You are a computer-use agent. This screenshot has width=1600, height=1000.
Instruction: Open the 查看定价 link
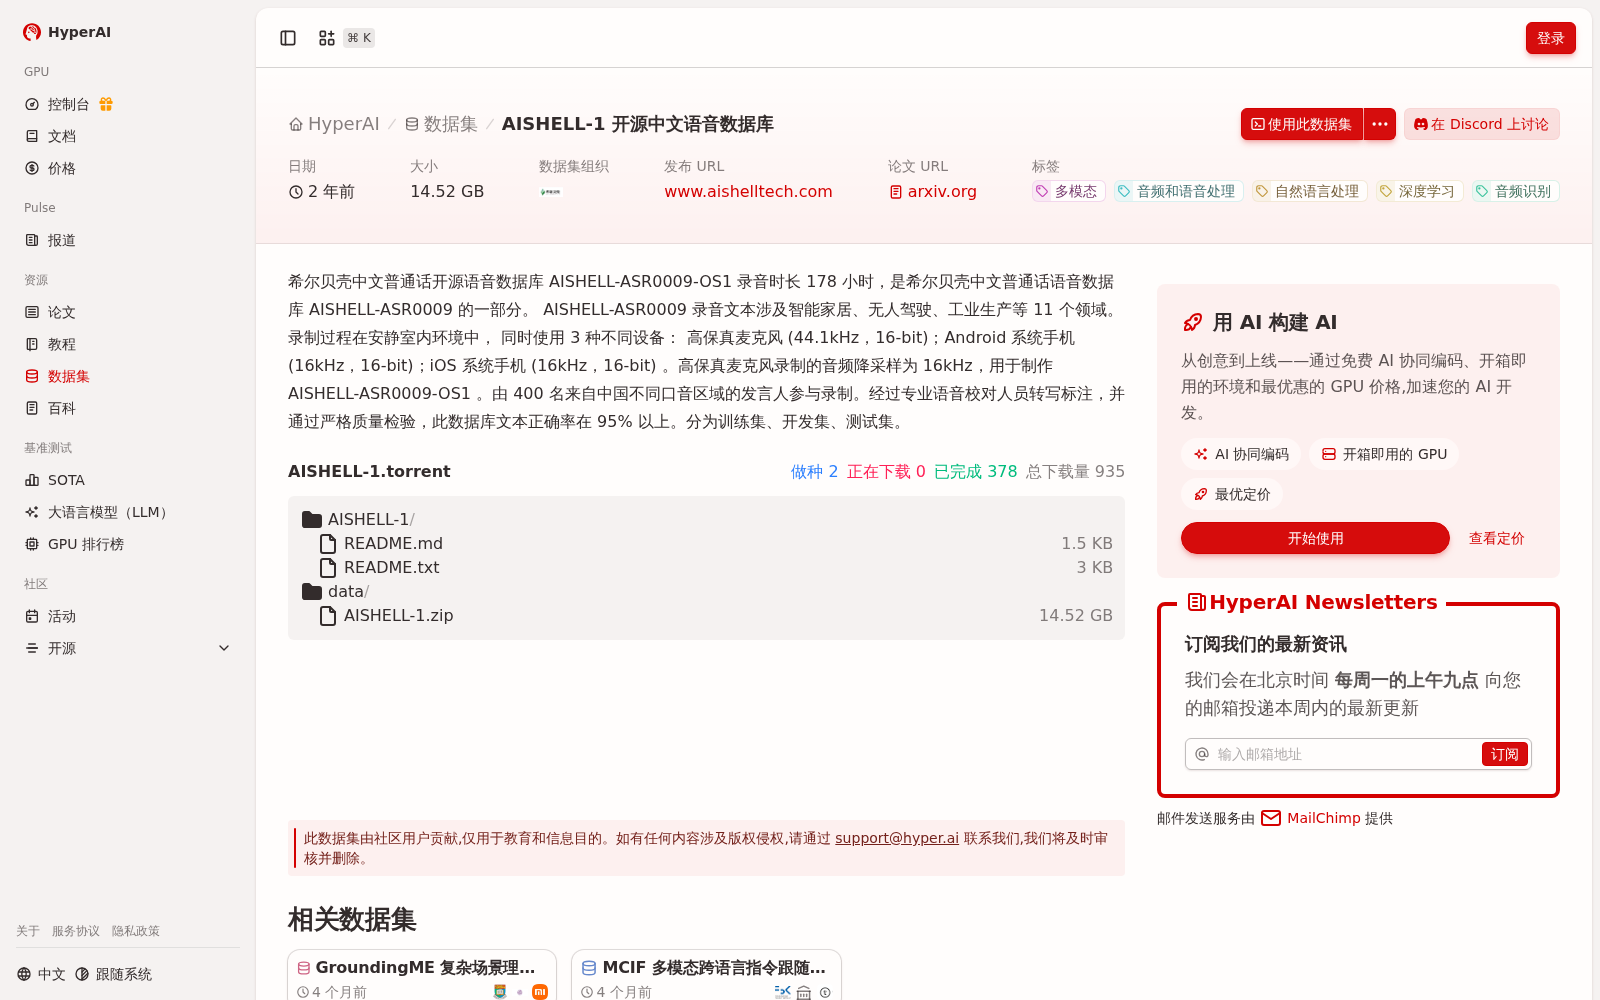pyautogui.click(x=1496, y=538)
